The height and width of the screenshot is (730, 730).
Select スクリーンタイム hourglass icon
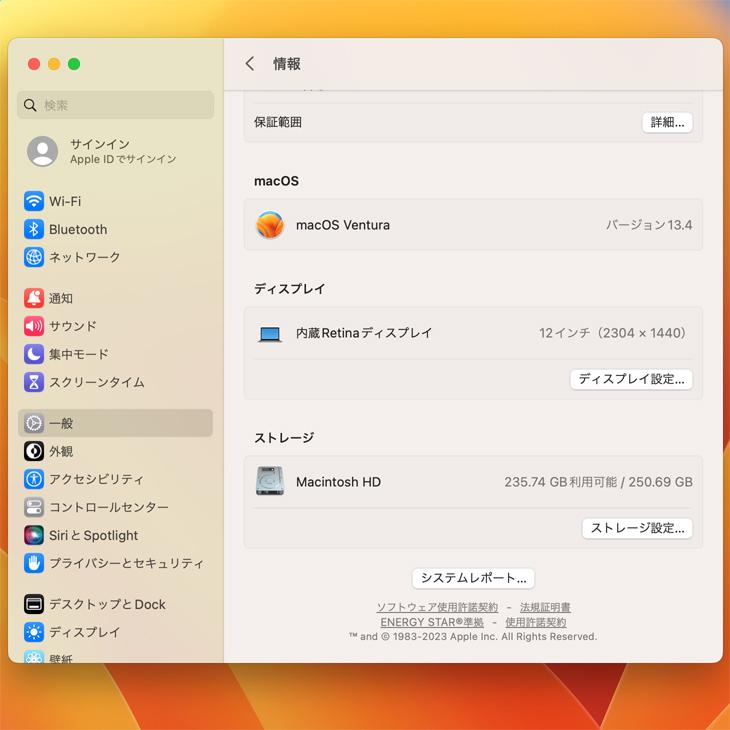coord(34,382)
